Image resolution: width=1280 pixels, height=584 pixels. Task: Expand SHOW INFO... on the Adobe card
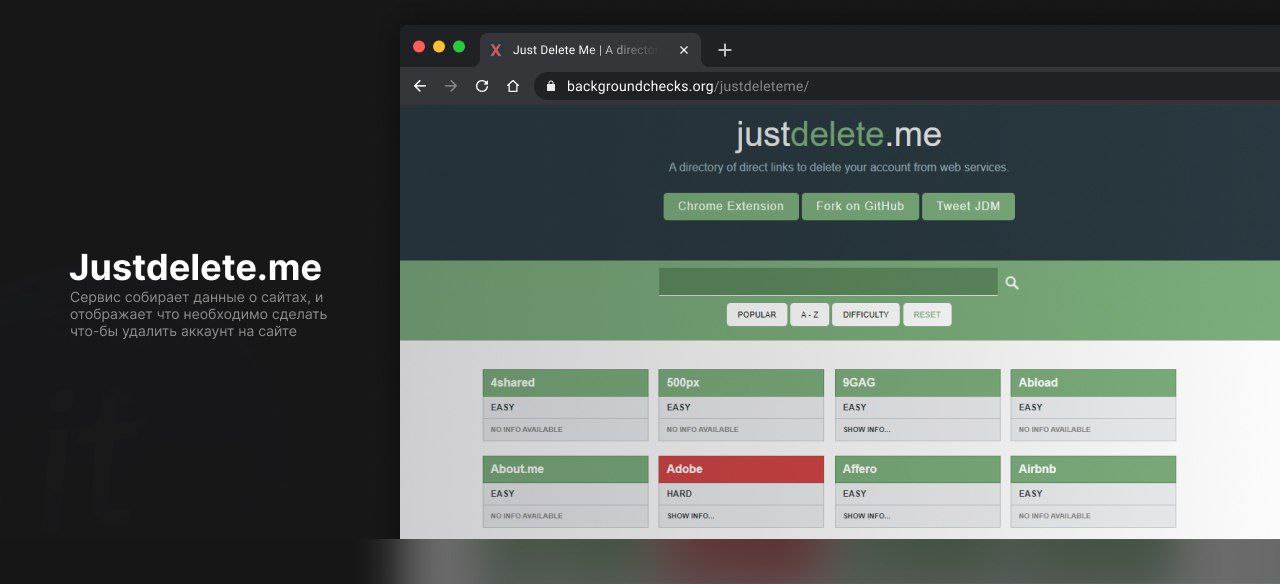(691, 516)
